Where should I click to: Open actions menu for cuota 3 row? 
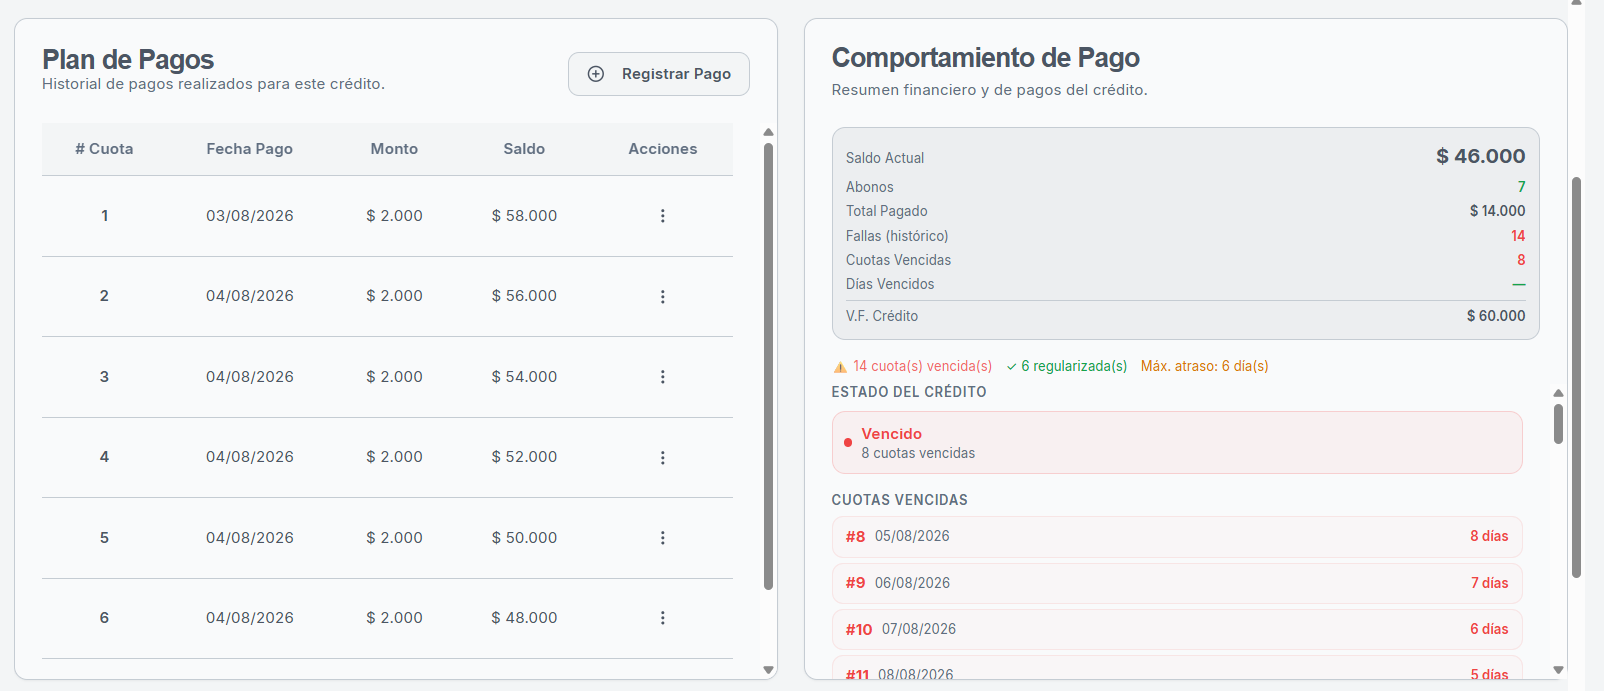[x=662, y=377]
